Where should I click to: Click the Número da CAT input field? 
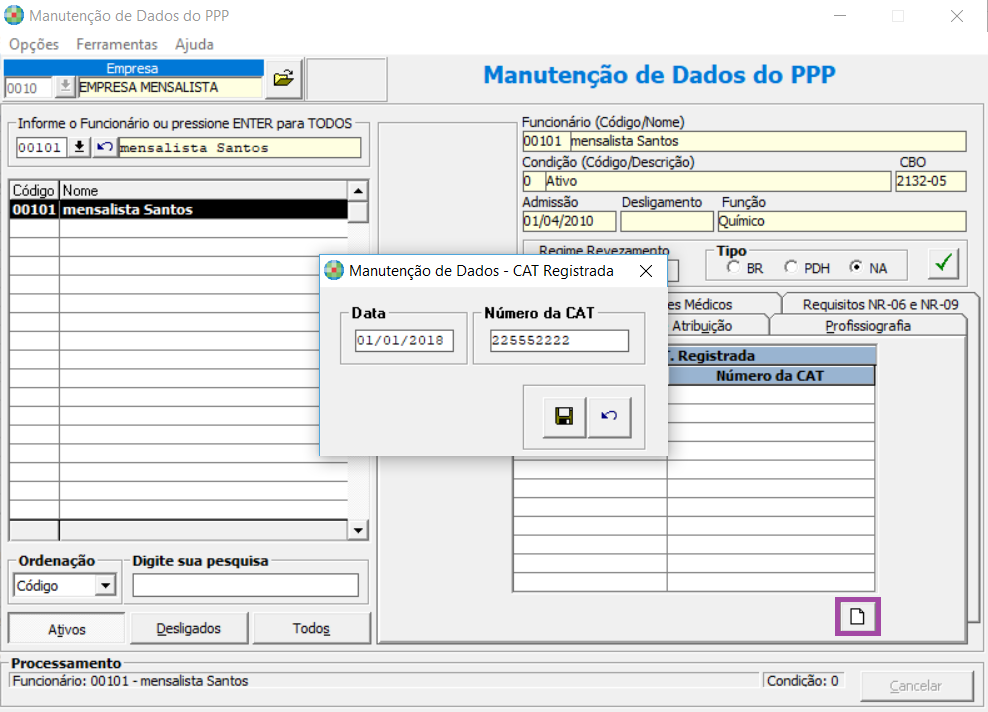point(559,341)
